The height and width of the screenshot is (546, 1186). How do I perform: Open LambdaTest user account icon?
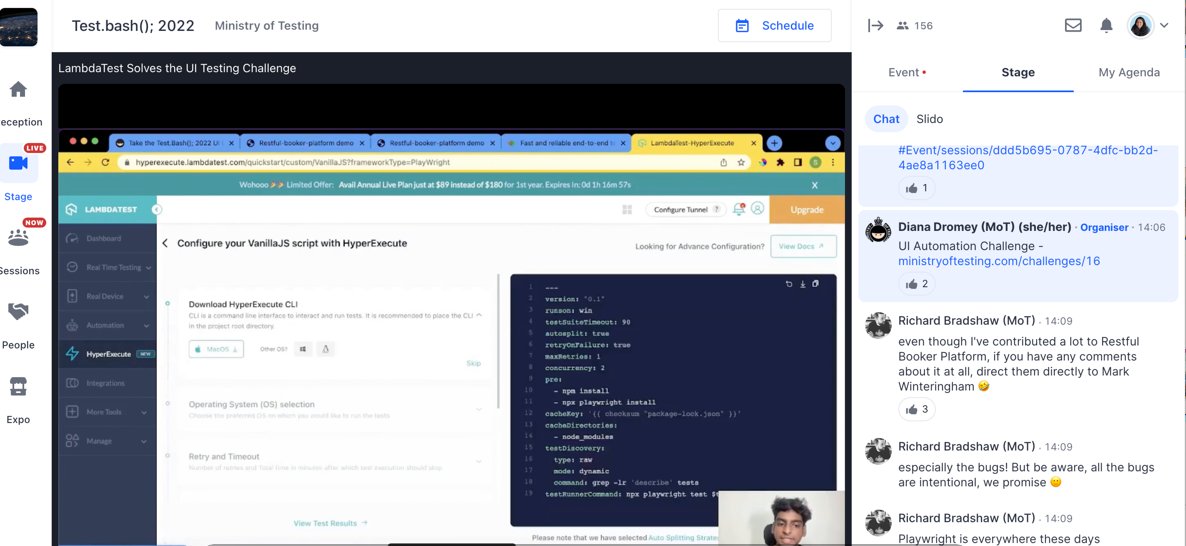pos(757,208)
